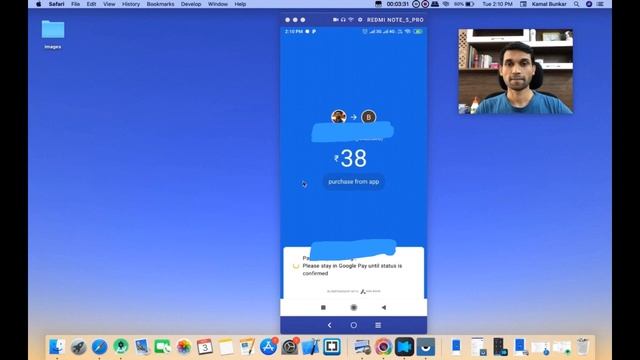Open Spotlight search magnifier
Viewport: 640px width, 360px height.
pos(576,4)
